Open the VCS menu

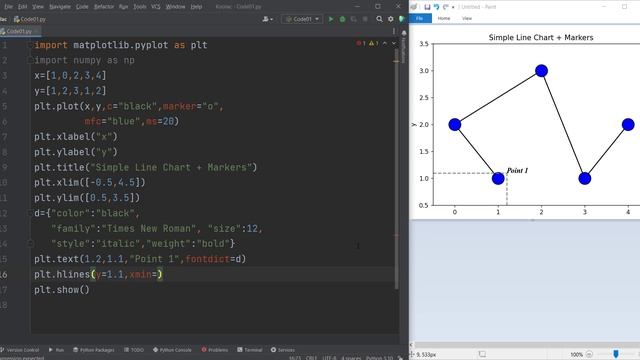point(156,7)
